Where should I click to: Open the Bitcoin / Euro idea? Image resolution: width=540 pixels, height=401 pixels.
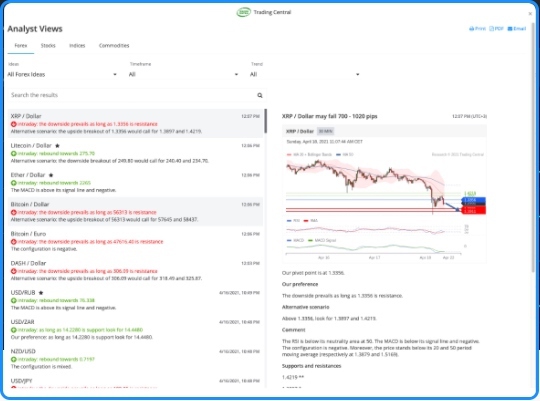pos(135,241)
